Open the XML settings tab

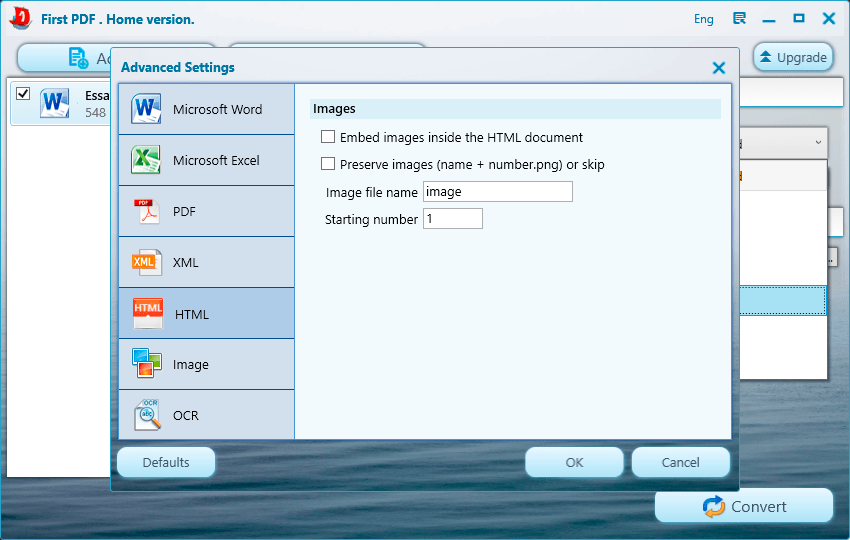coord(207,262)
